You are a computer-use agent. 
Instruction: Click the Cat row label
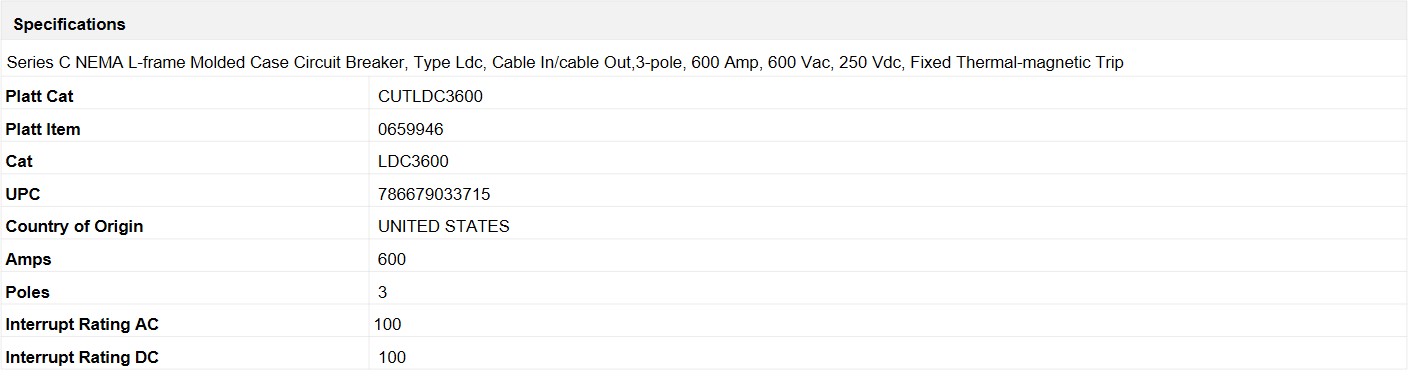click(19, 161)
